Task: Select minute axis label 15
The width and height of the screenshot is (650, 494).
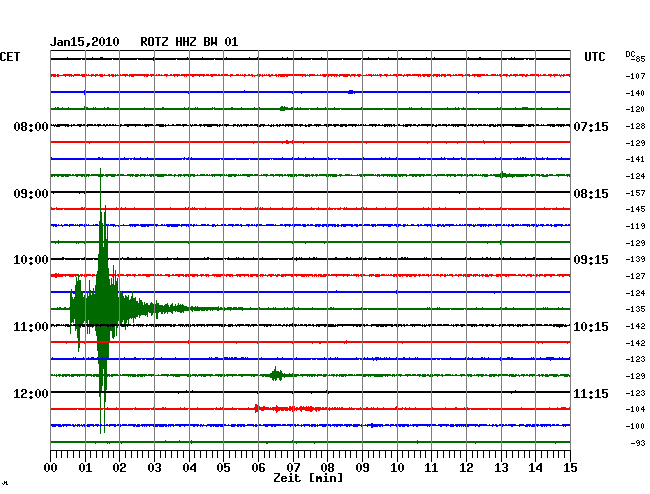Action: point(570,468)
